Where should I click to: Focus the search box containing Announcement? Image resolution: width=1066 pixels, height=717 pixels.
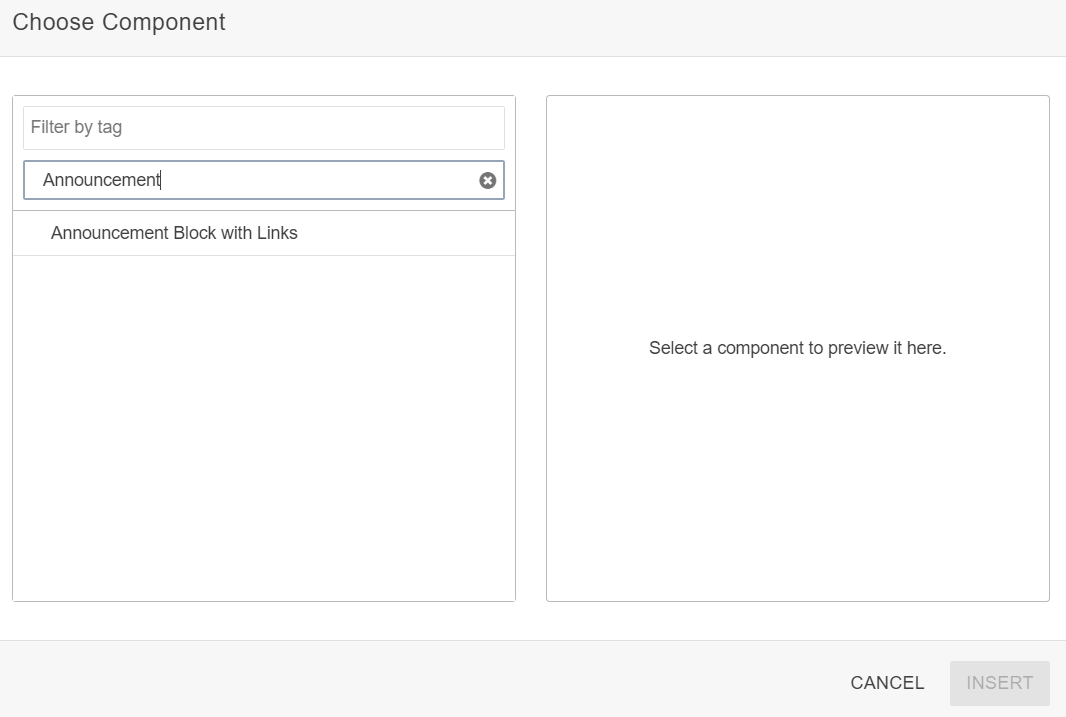264,180
